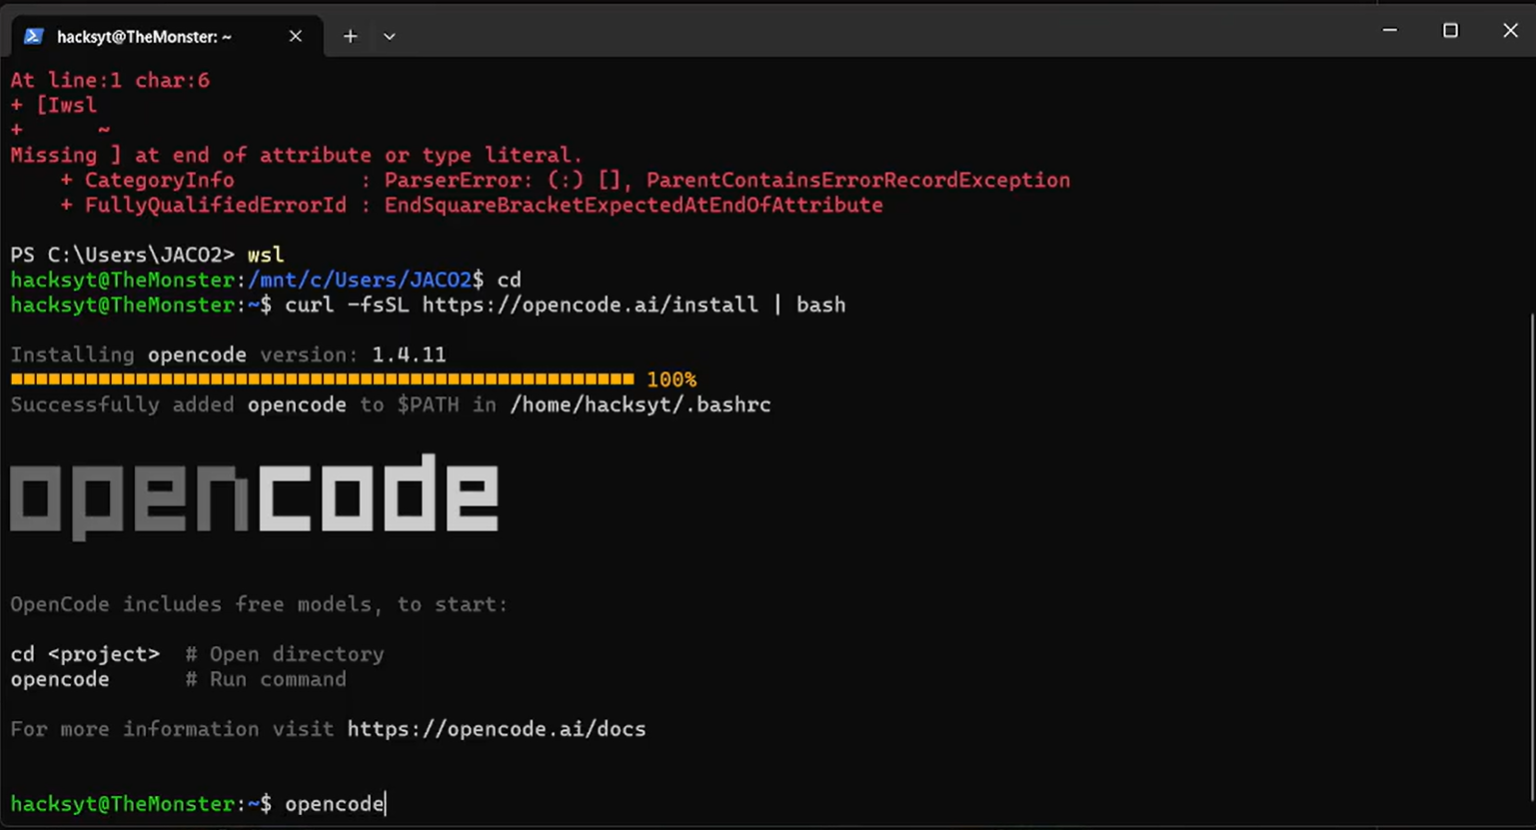Click the https://opencode.ai/install URL in curl command

pos(590,305)
